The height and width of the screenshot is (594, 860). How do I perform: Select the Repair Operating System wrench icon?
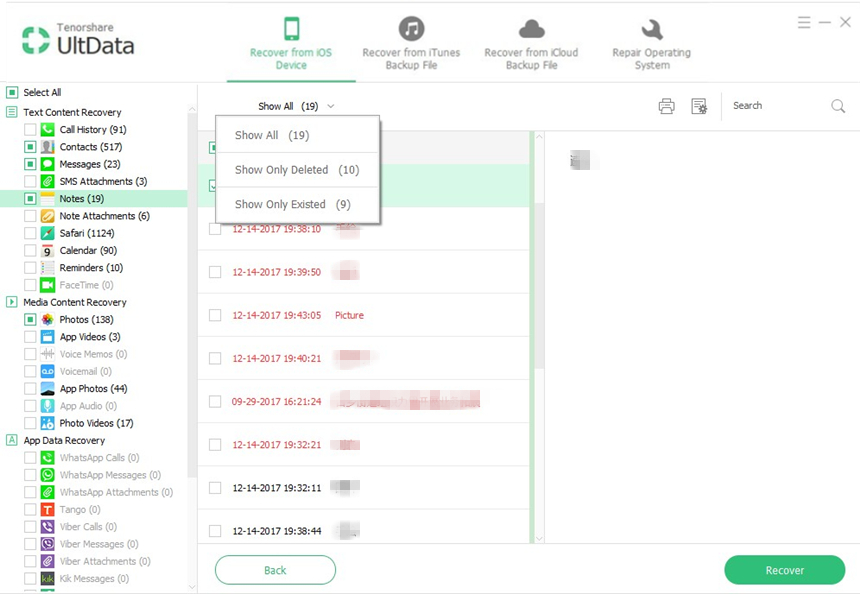coord(652,30)
